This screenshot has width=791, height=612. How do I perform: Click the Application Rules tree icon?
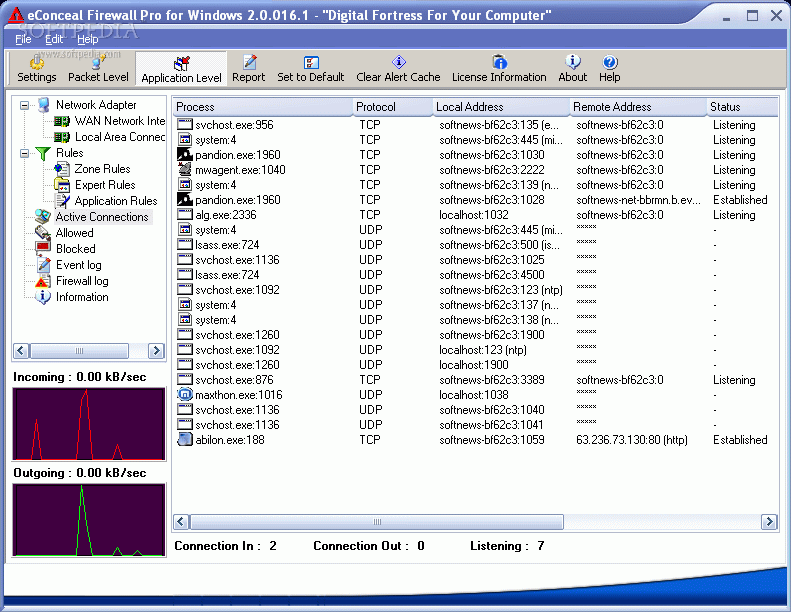click(x=62, y=201)
